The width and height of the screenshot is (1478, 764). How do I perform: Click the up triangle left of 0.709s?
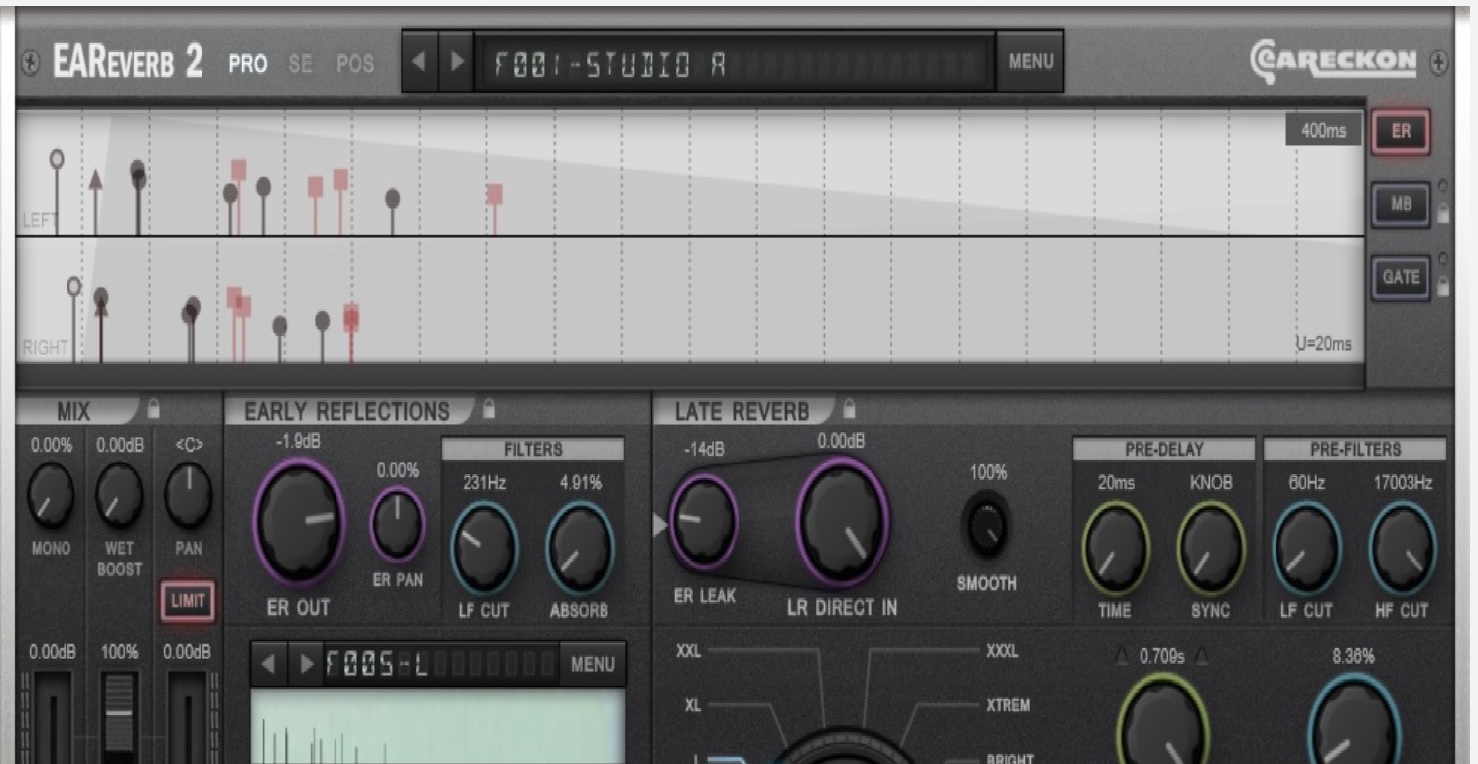tap(1124, 657)
